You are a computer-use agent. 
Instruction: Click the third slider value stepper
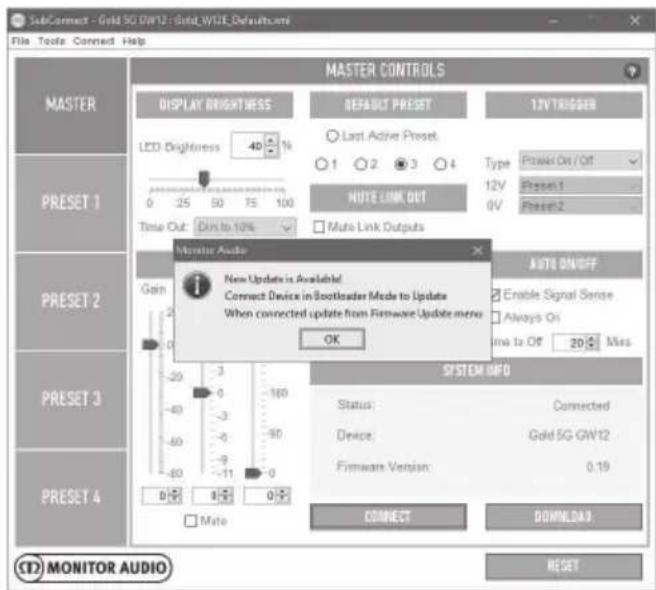(x=283, y=496)
